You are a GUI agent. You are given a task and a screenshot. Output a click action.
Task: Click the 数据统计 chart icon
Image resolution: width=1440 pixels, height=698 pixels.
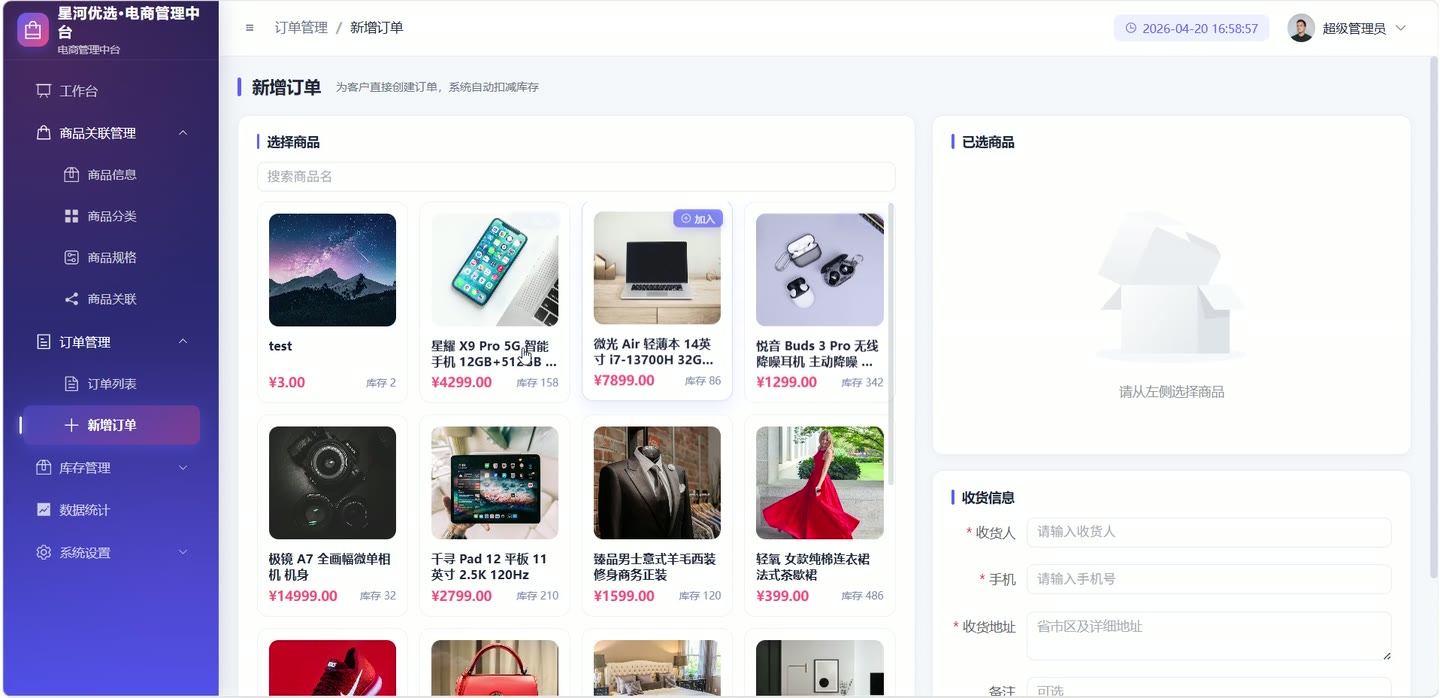(43, 509)
